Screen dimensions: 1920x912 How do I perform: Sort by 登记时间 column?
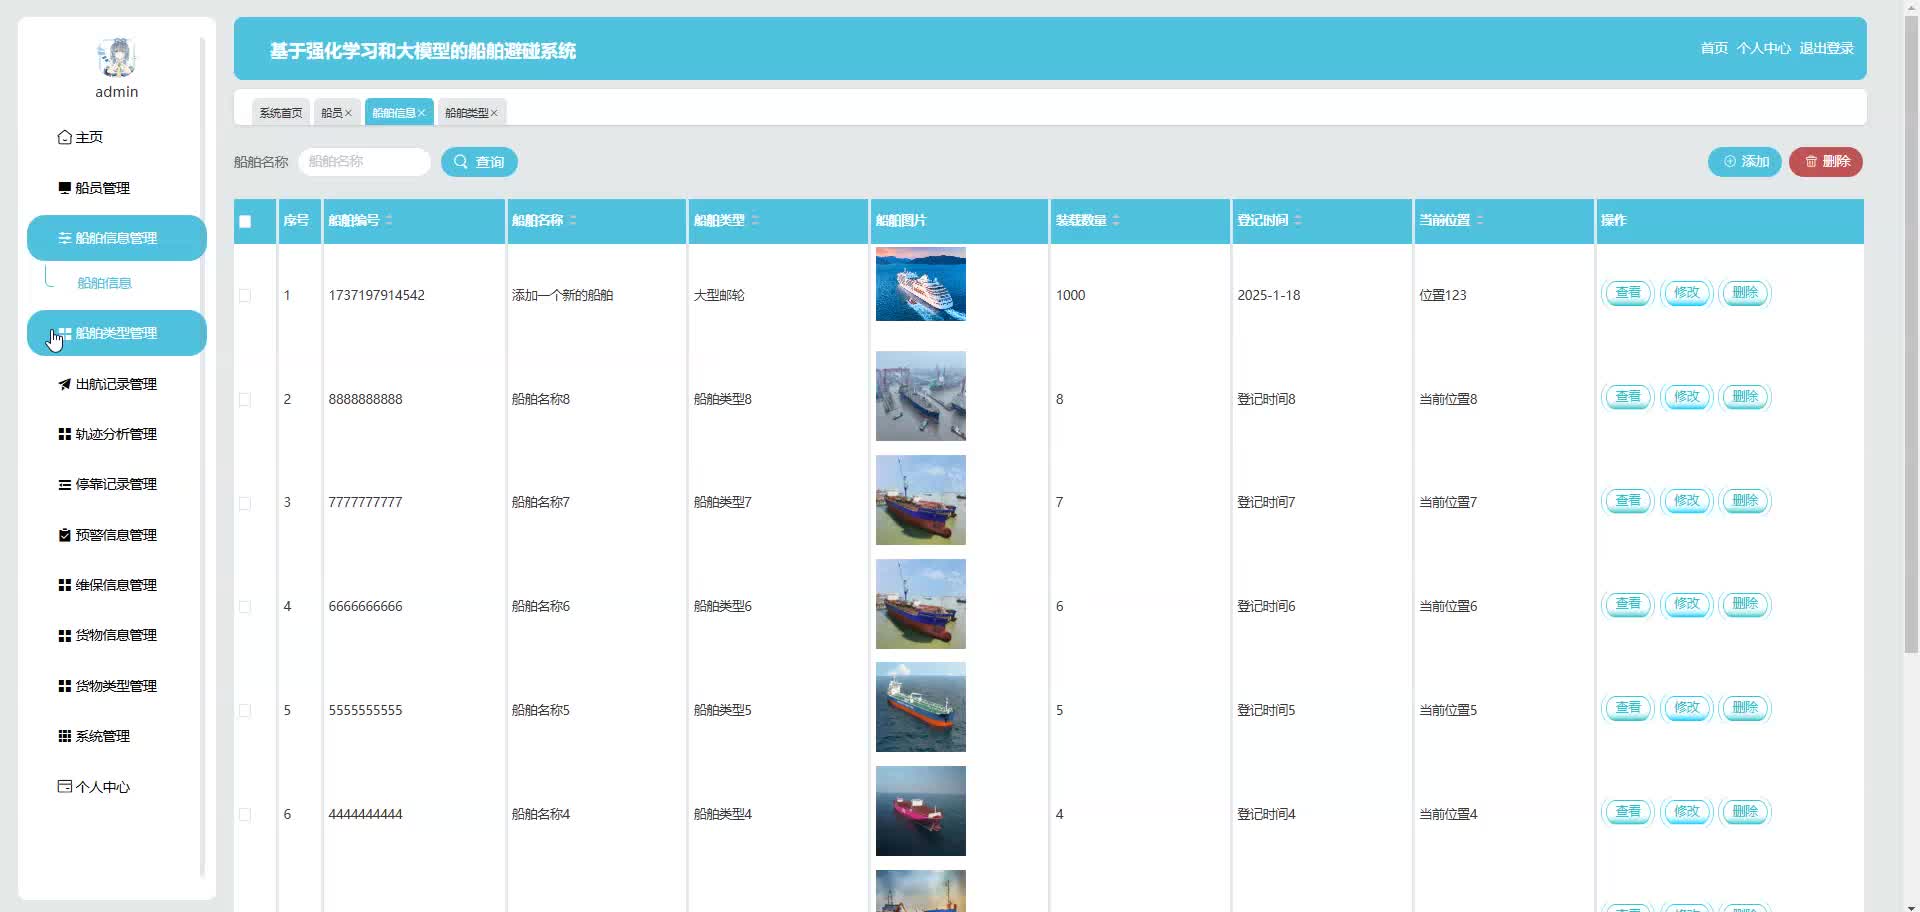(1298, 220)
